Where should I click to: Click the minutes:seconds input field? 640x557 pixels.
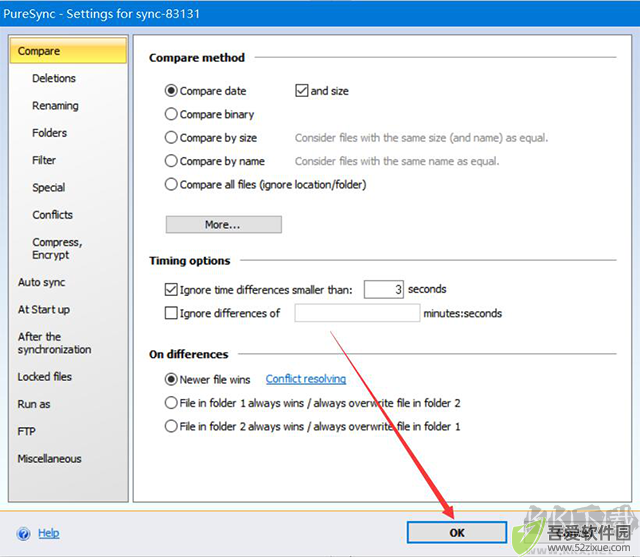(357, 313)
